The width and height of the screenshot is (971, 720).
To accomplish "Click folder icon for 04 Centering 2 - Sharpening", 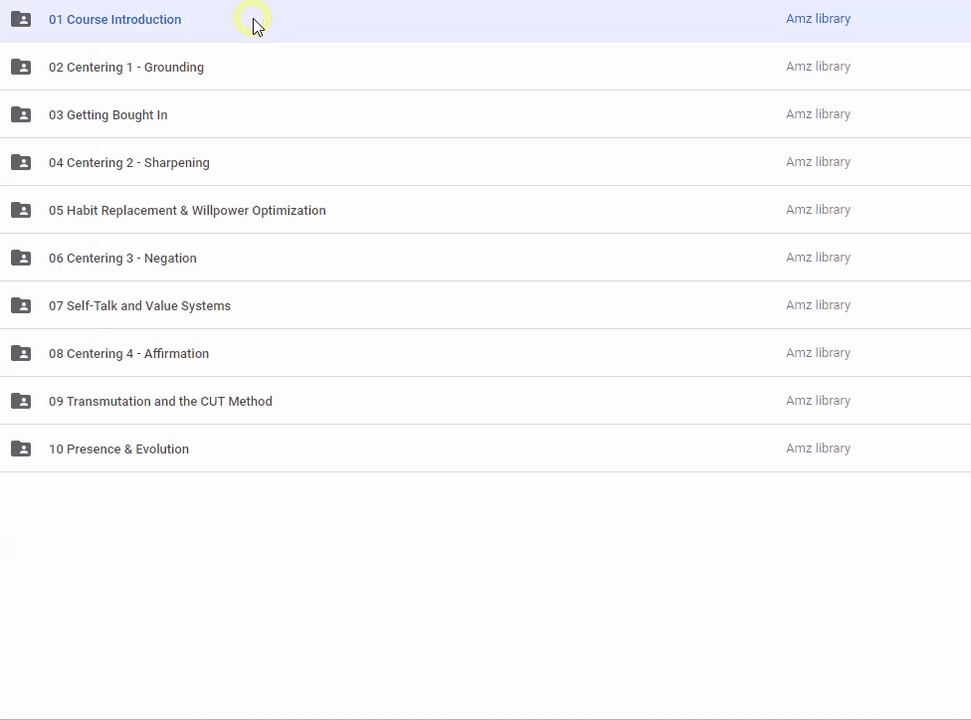I will pyautogui.click(x=21, y=163).
